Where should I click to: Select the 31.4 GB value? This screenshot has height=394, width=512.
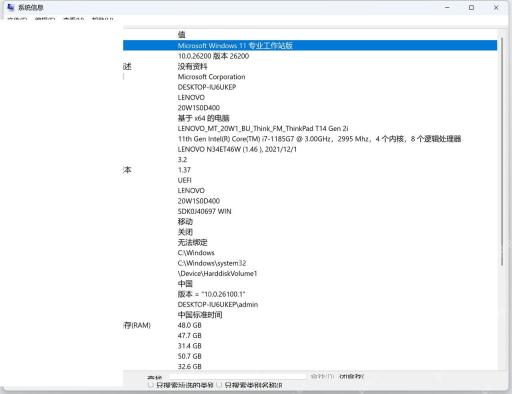pyautogui.click(x=189, y=345)
